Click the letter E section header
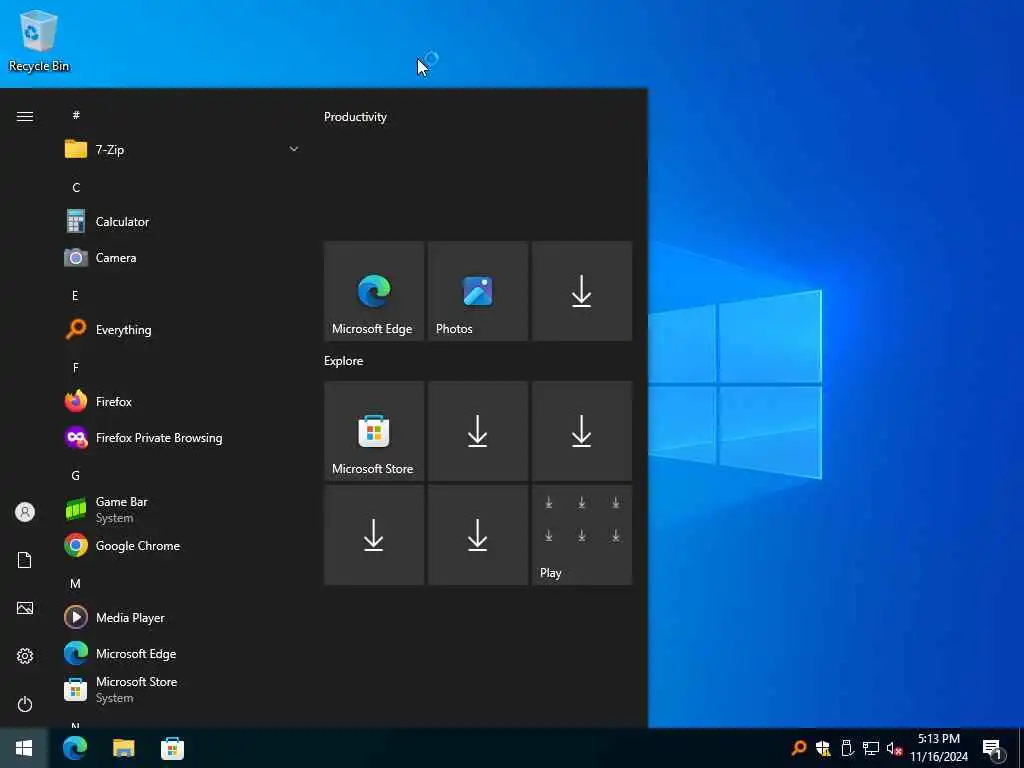 point(75,296)
